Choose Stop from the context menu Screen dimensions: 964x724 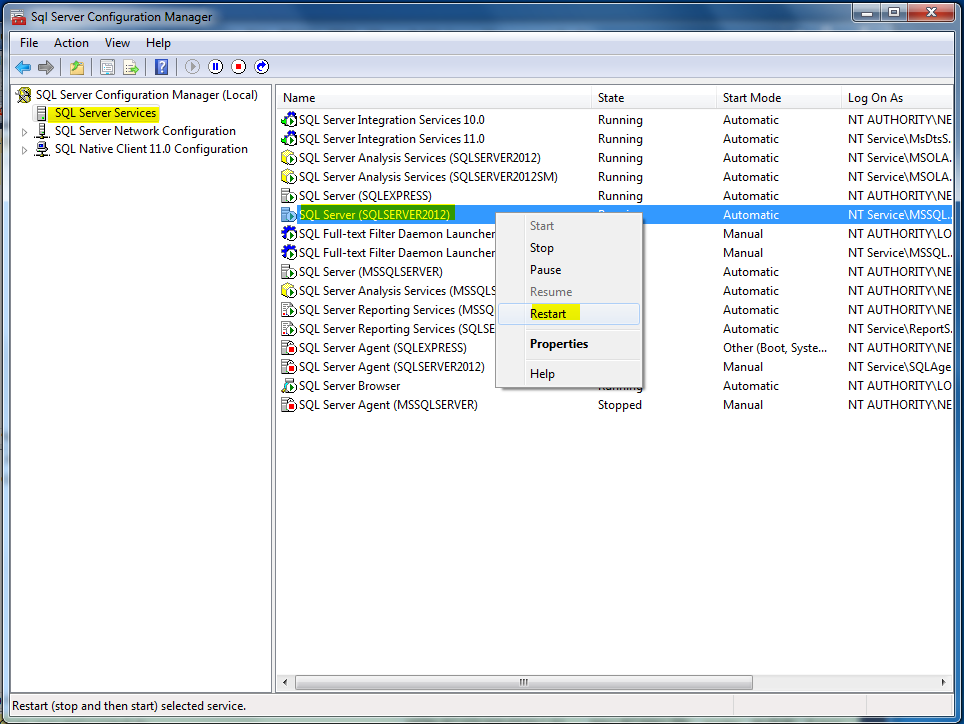click(569, 248)
